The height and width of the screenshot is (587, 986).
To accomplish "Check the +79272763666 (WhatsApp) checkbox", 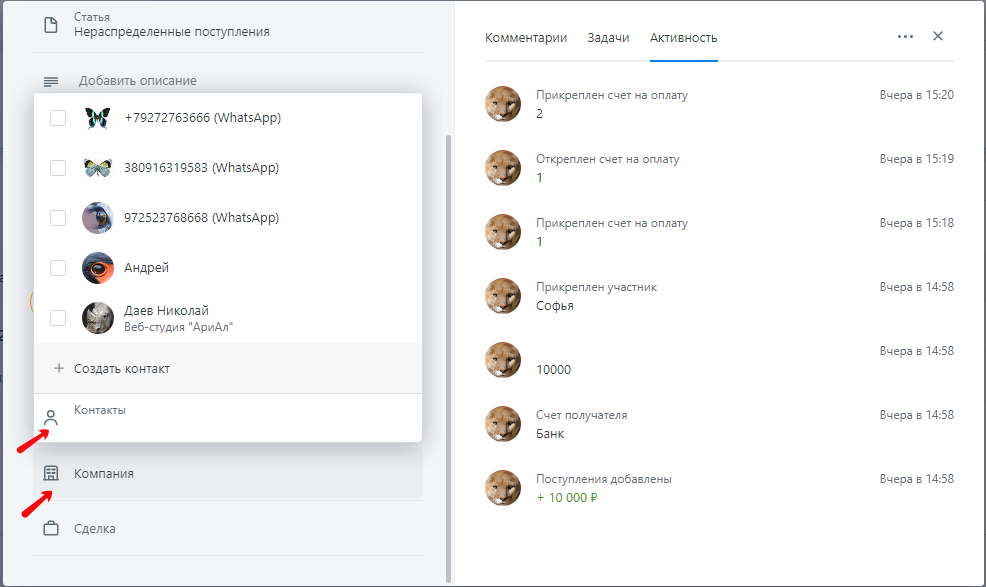I will click(58, 118).
